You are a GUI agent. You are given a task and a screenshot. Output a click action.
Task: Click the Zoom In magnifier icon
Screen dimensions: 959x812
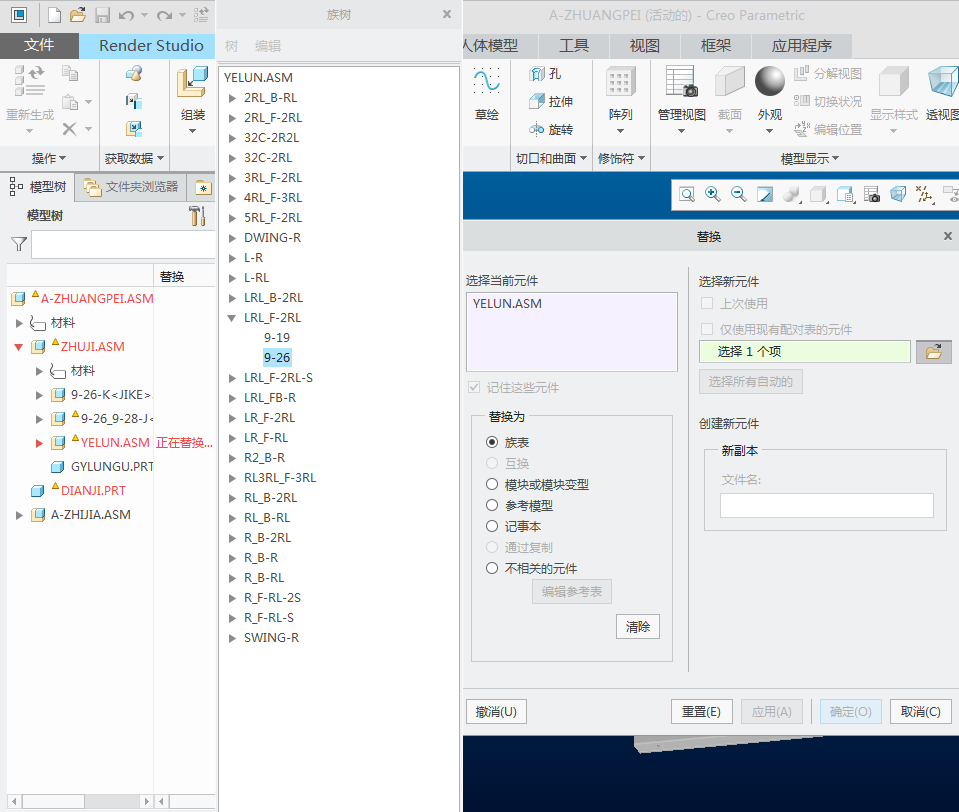point(713,195)
